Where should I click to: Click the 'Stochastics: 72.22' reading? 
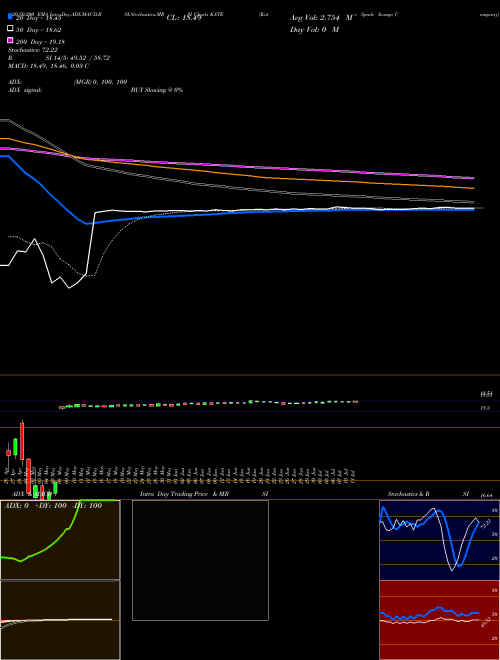33,50
